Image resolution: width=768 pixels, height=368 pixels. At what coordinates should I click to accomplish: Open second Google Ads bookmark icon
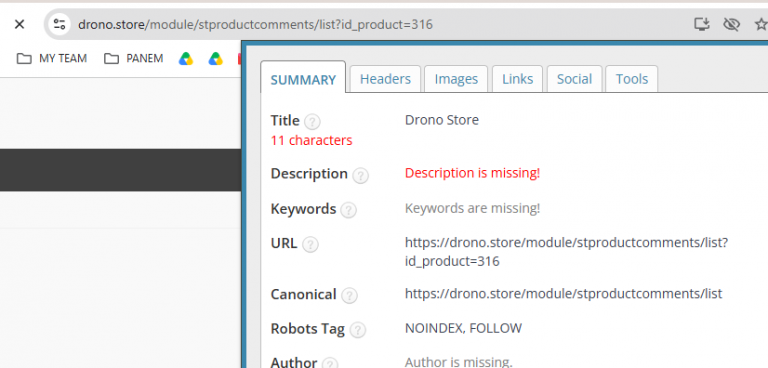coord(216,59)
